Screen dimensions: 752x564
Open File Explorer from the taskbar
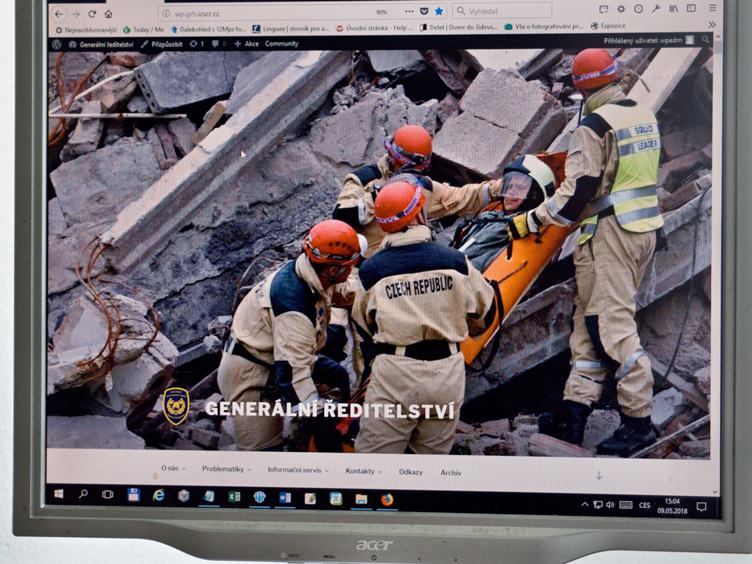(x=361, y=499)
